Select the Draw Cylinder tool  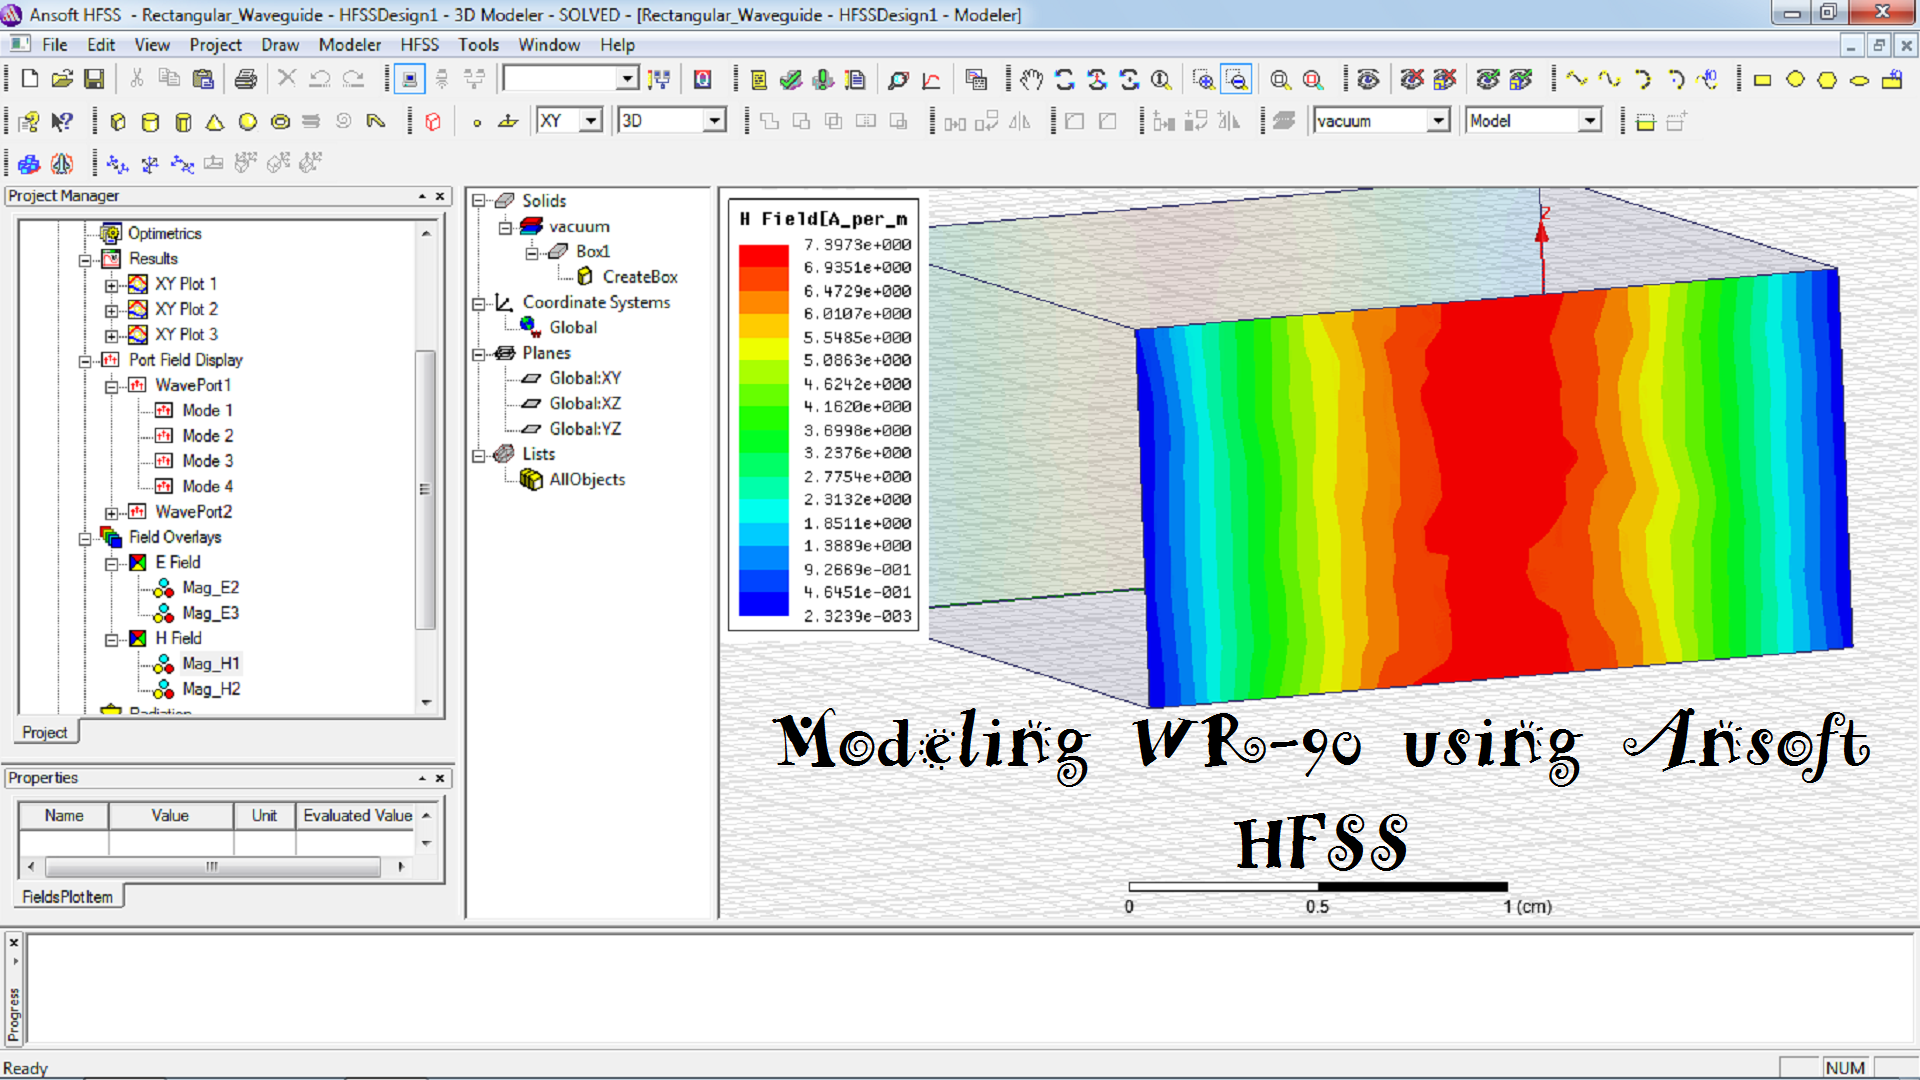(x=150, y=120)
